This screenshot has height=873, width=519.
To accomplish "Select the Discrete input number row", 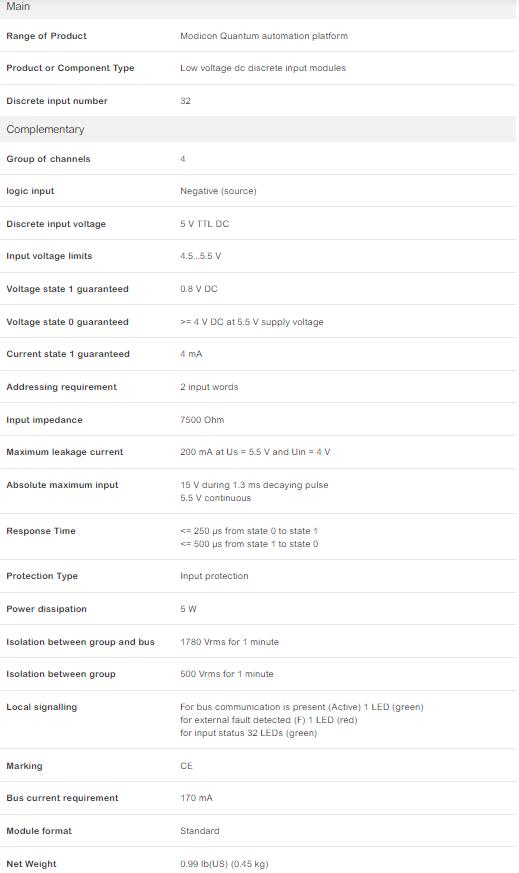I will tap(258, 101).
